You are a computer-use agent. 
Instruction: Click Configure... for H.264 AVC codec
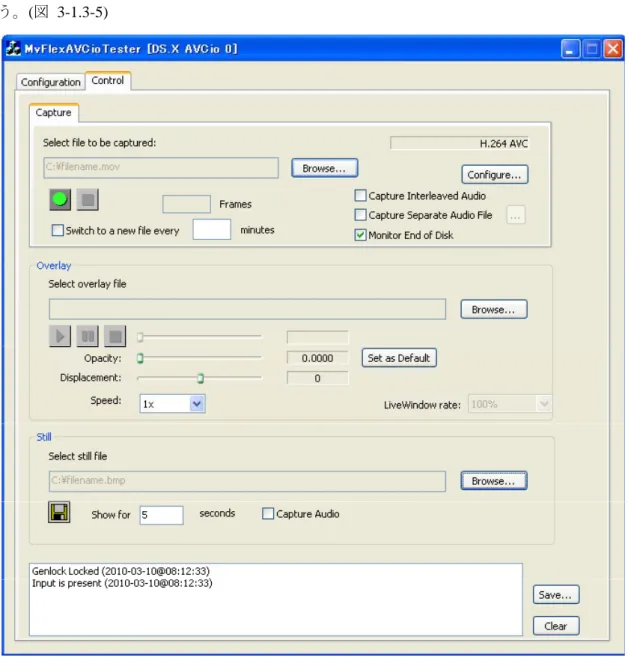495,175
